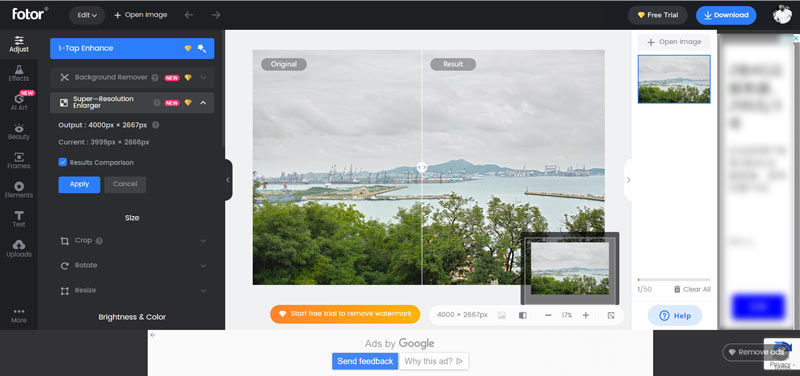Open the Edit dropdown menu
Screen dimensions: 800x376
[87, 15]
